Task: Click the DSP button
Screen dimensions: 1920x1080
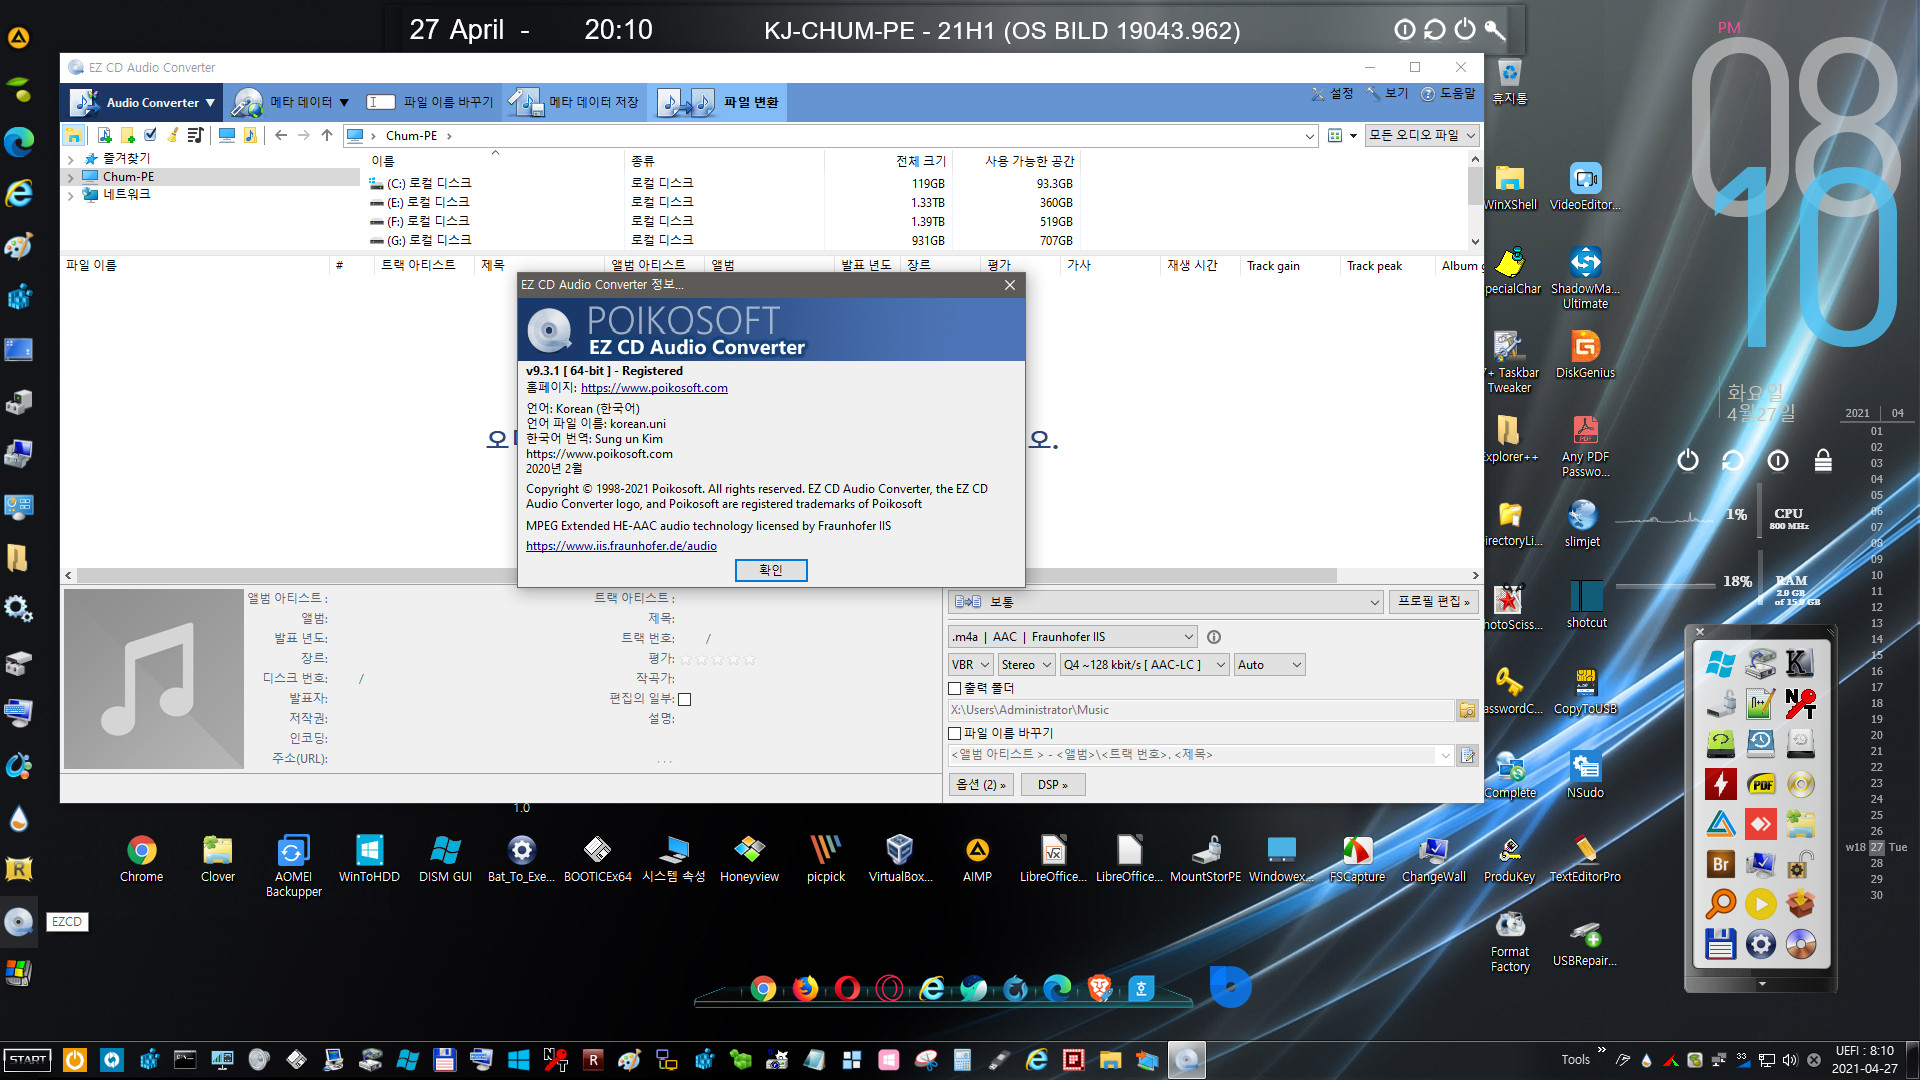Action: tap(1053, 785)
